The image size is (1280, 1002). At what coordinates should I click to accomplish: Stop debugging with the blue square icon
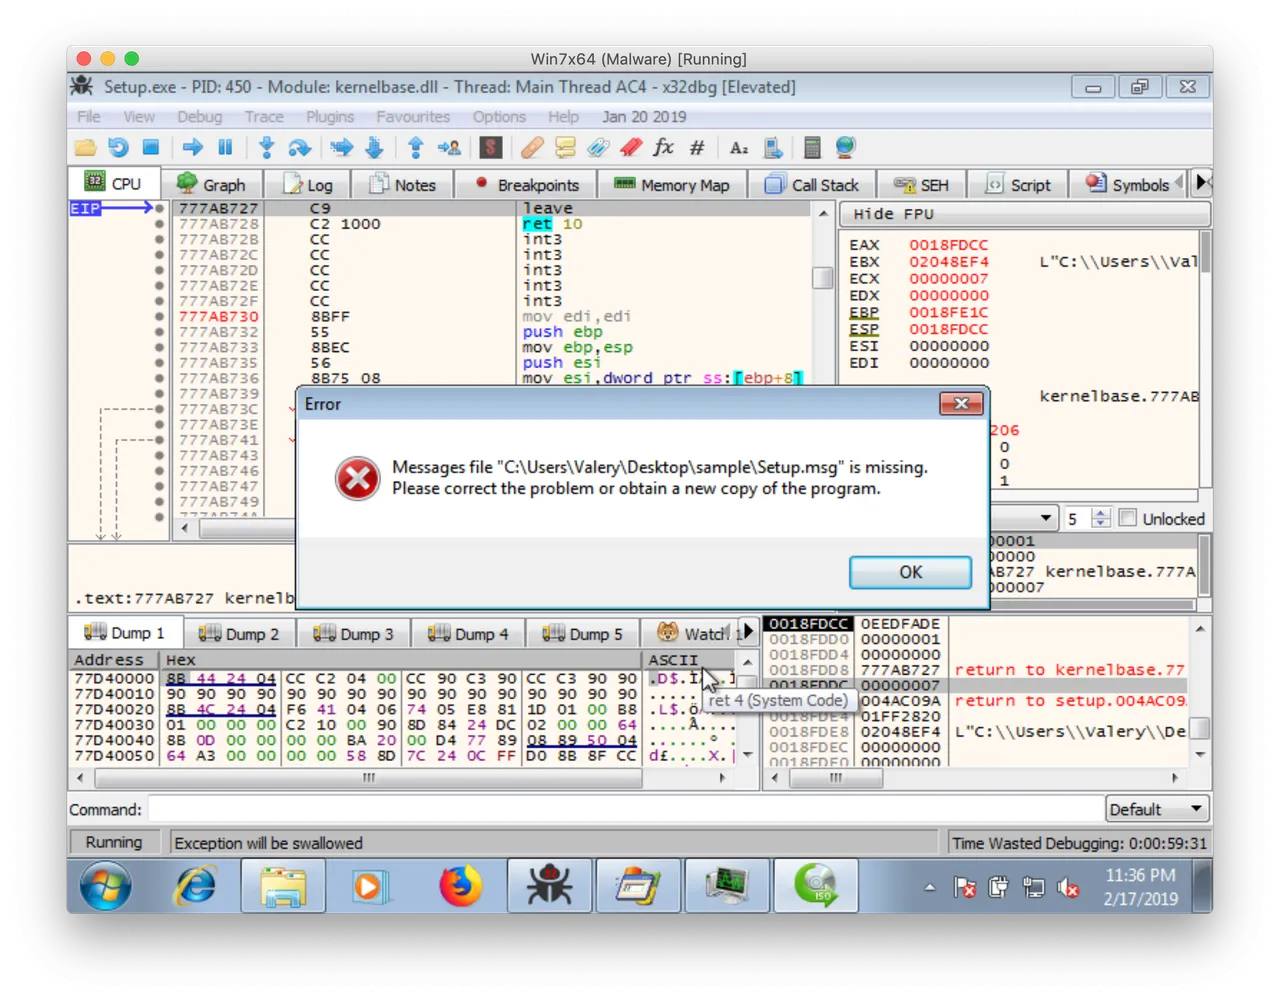coord(151,148)
